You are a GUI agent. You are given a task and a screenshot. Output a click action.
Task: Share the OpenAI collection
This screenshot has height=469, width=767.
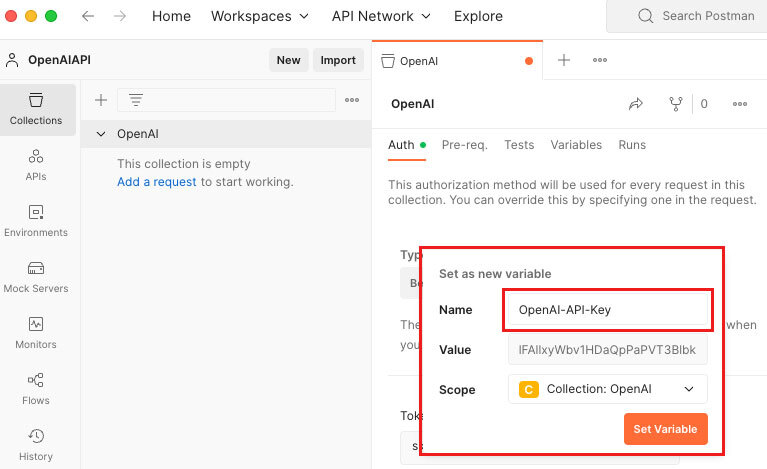pos(636,104)
